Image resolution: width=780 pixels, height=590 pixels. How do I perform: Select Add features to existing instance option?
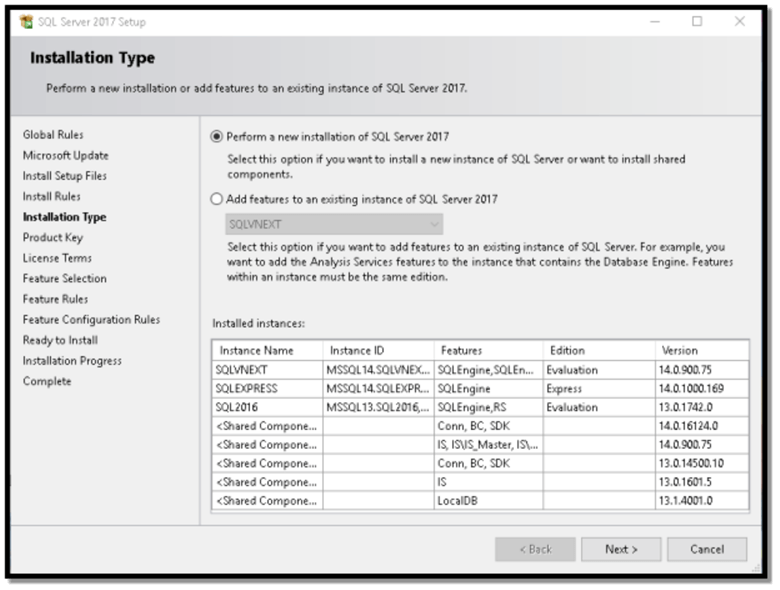tap(216, 199)
